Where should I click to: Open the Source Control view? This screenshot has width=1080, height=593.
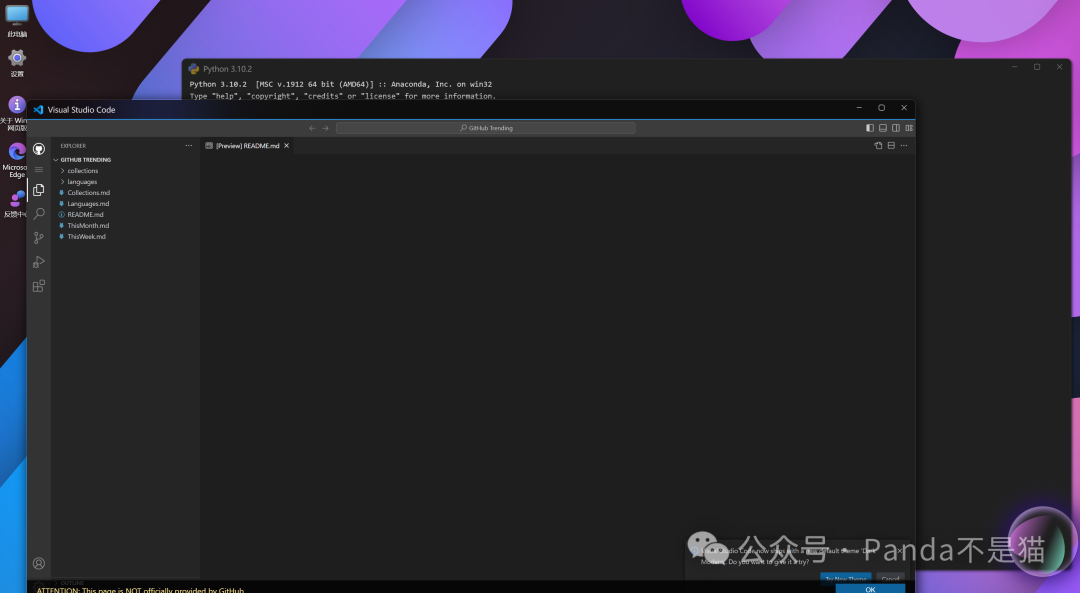pos(39,238)
